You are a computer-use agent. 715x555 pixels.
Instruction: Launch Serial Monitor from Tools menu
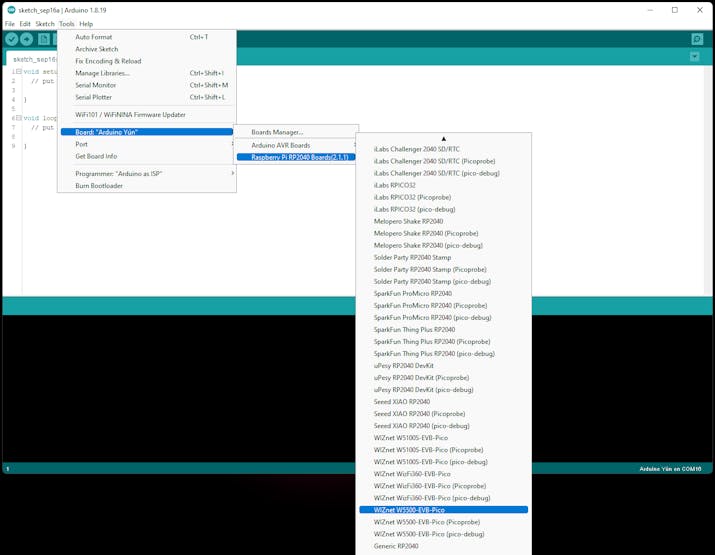click(x=146, y=85)
